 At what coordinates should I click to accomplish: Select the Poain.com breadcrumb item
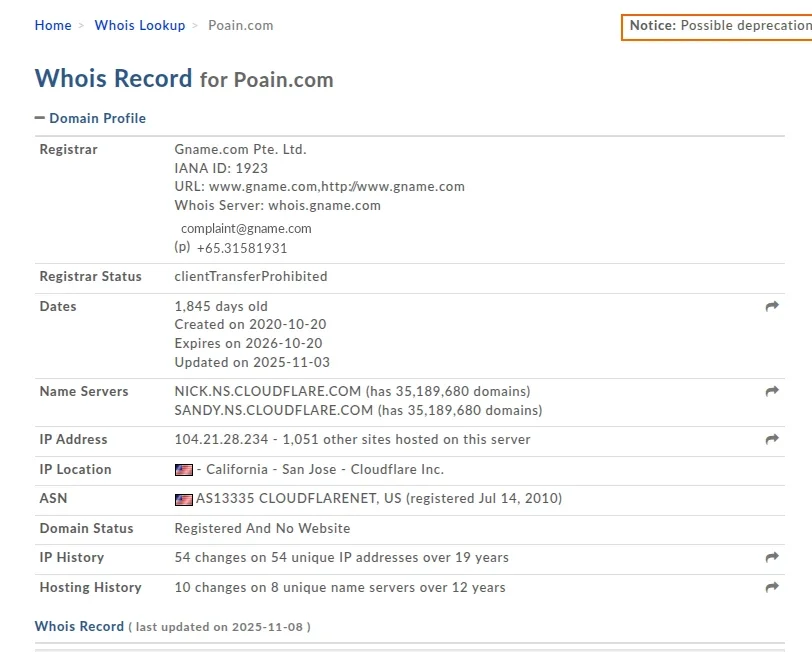coord(240,25)
